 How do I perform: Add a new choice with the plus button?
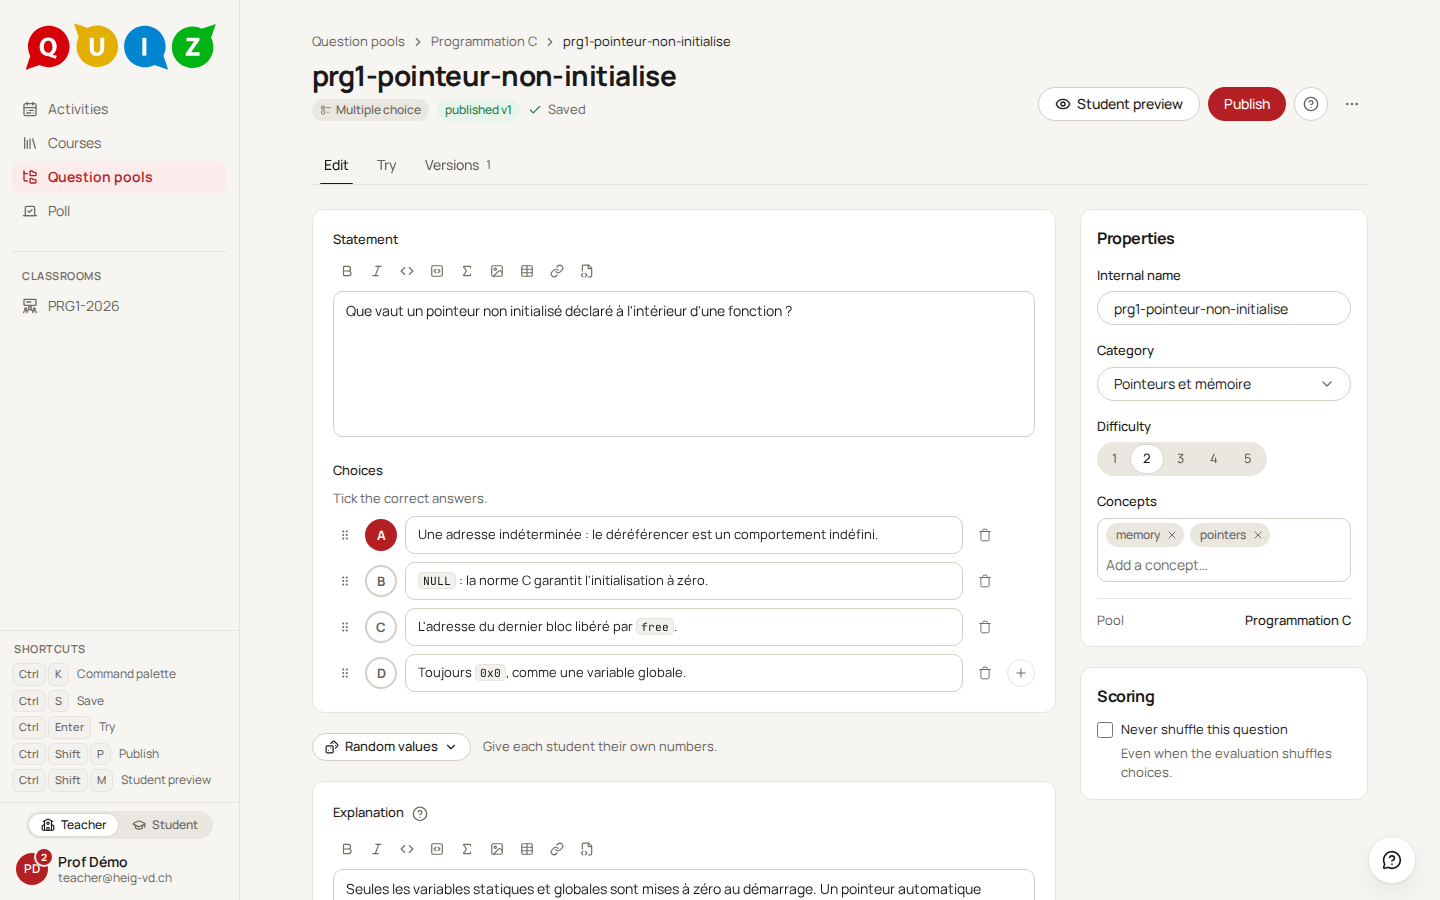pos(1021,673)
